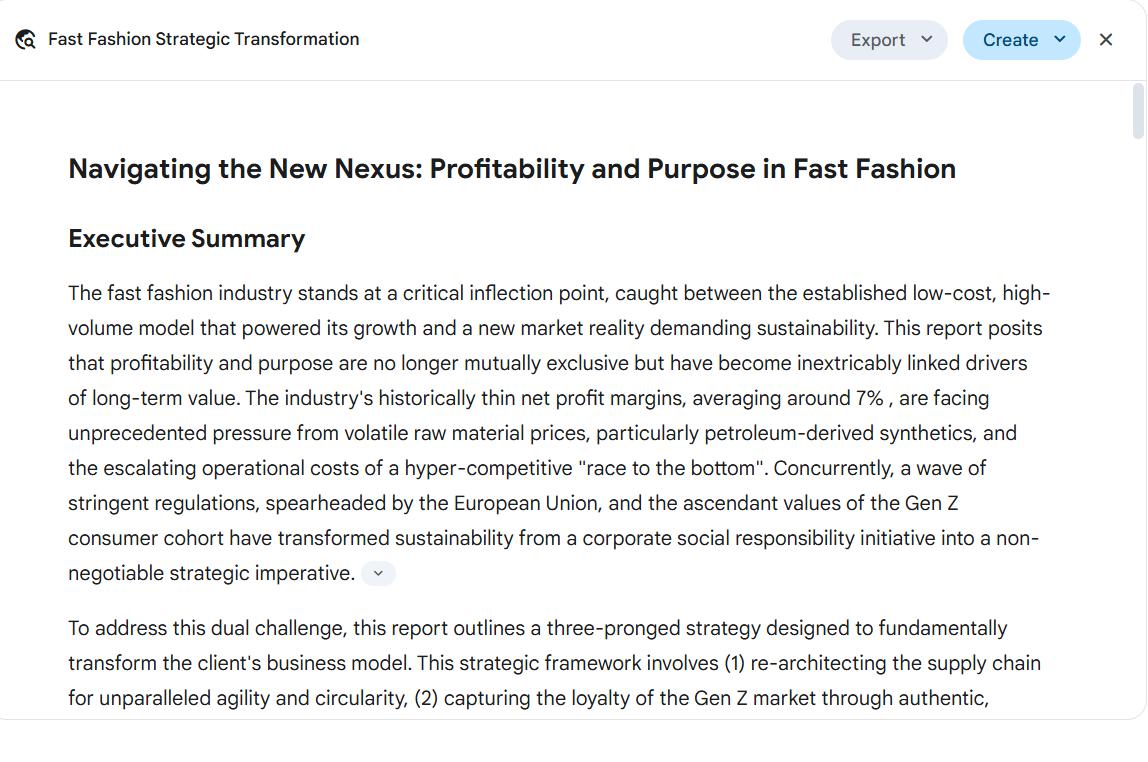Image resolution: width=1148 pixels, height=762 pixels.
Task: Click the chevron arrow inside Create
Action: tap(1059, 40)
